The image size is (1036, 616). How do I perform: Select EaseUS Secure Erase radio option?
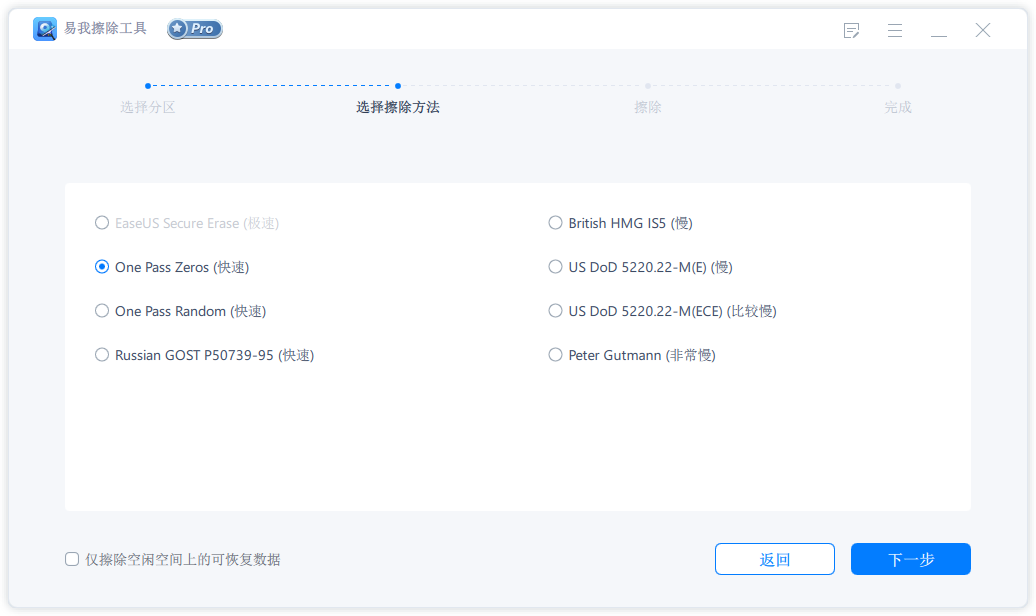click(102, 223)
